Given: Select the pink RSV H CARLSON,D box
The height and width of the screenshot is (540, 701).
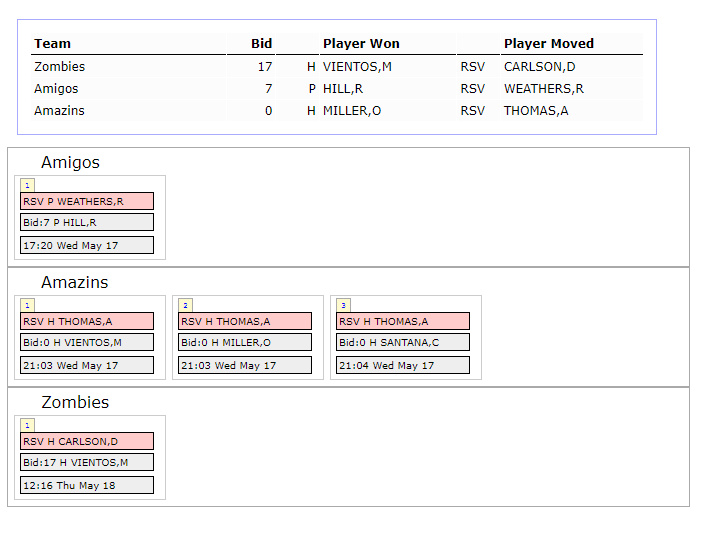Looking at the screenshot, I should click(87, 441).
